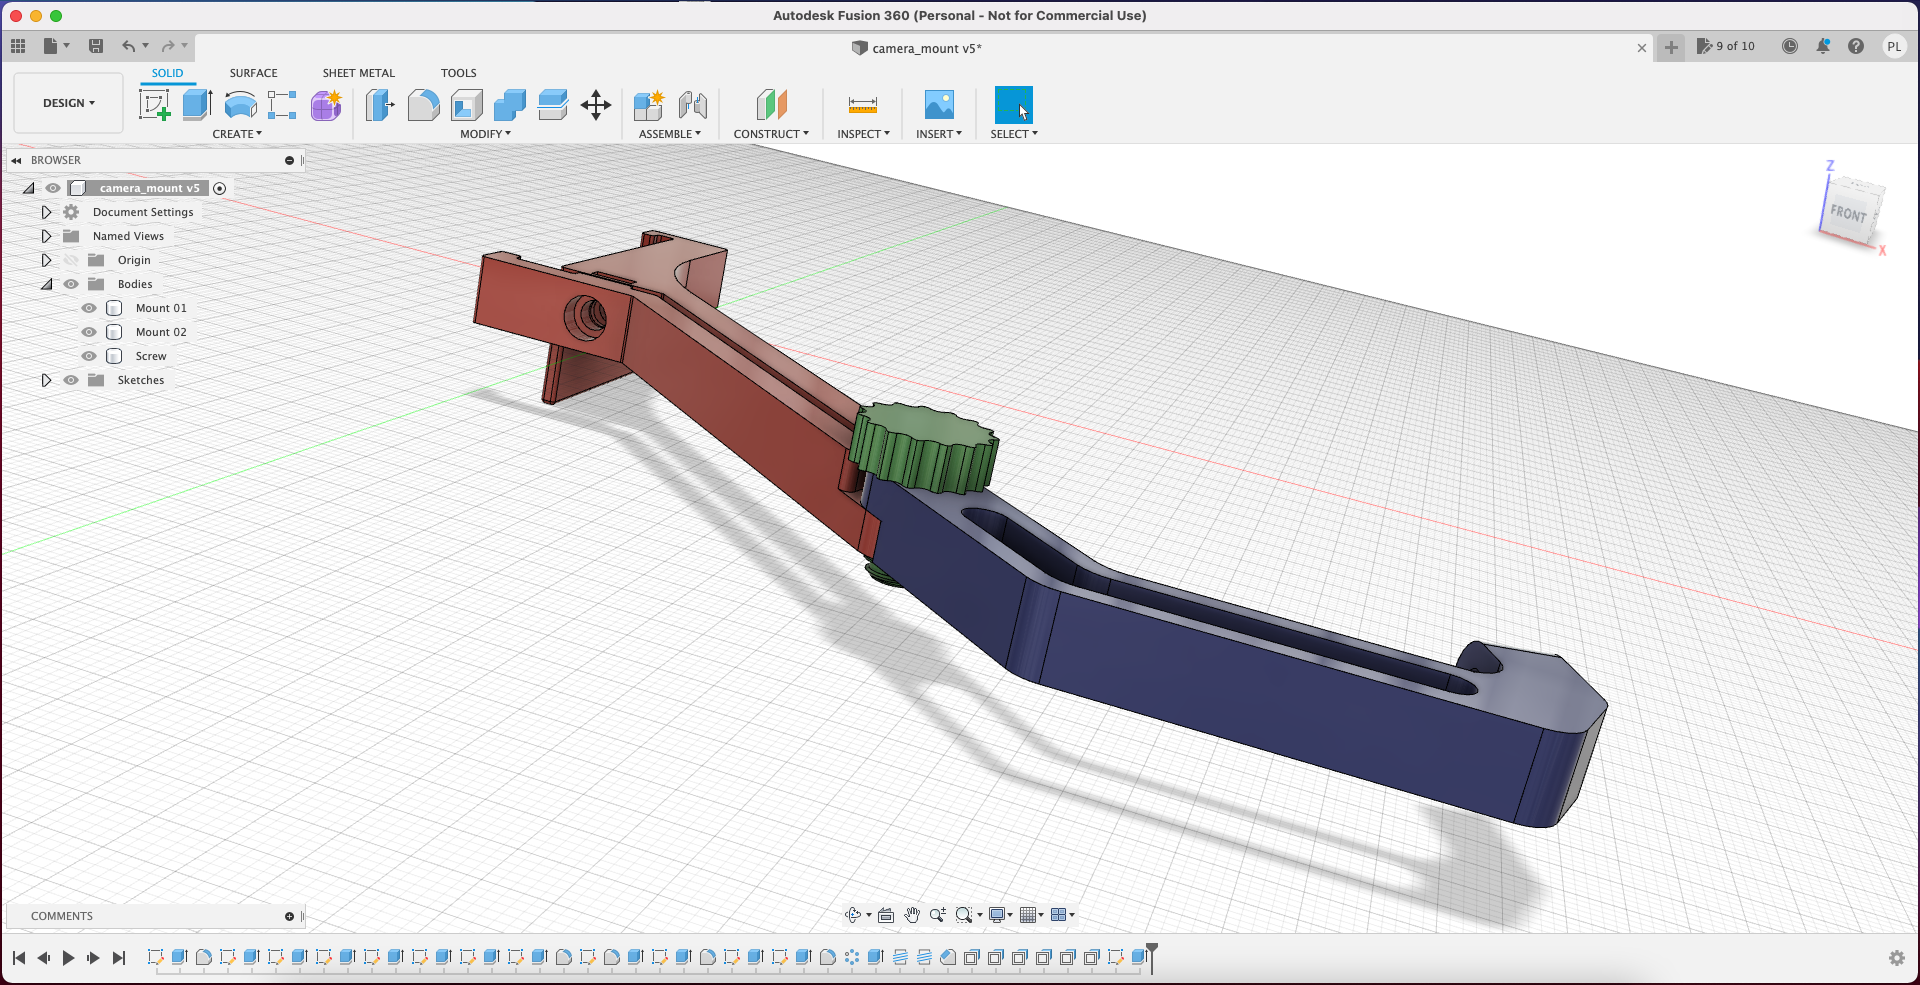Viewport: 1920px width, 985px height.
Task: Expand the Named Views node
Action: [x=46, y=236]
